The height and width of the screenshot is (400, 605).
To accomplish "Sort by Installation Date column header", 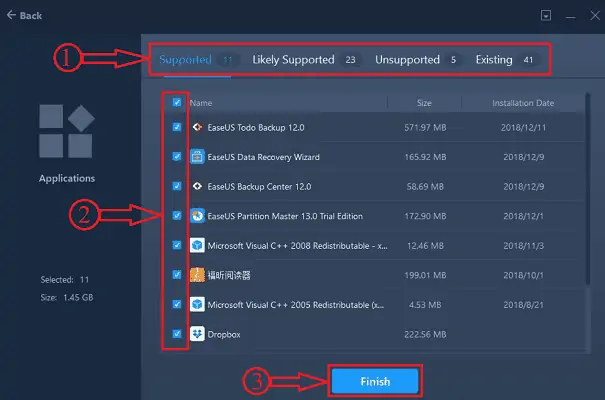I will (523, 103).
